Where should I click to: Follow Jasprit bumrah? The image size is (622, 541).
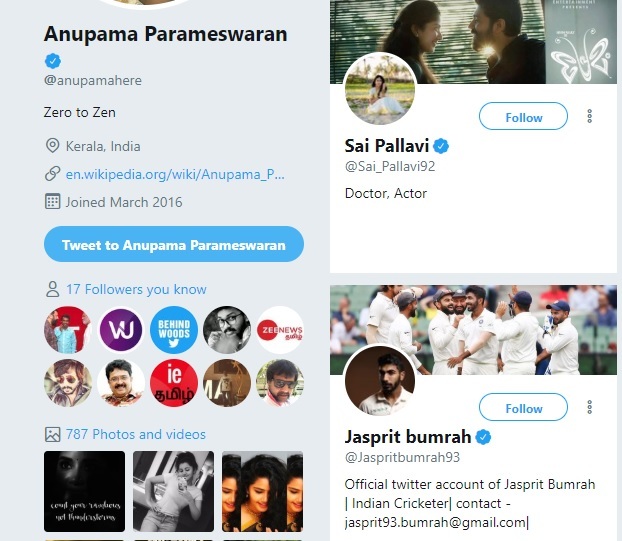pyautogui.click(x=523, y=407)
